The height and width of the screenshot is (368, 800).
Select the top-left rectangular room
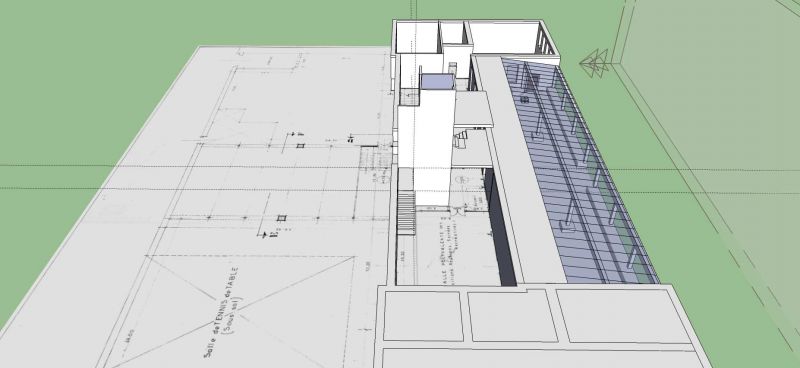coord(416,37)
